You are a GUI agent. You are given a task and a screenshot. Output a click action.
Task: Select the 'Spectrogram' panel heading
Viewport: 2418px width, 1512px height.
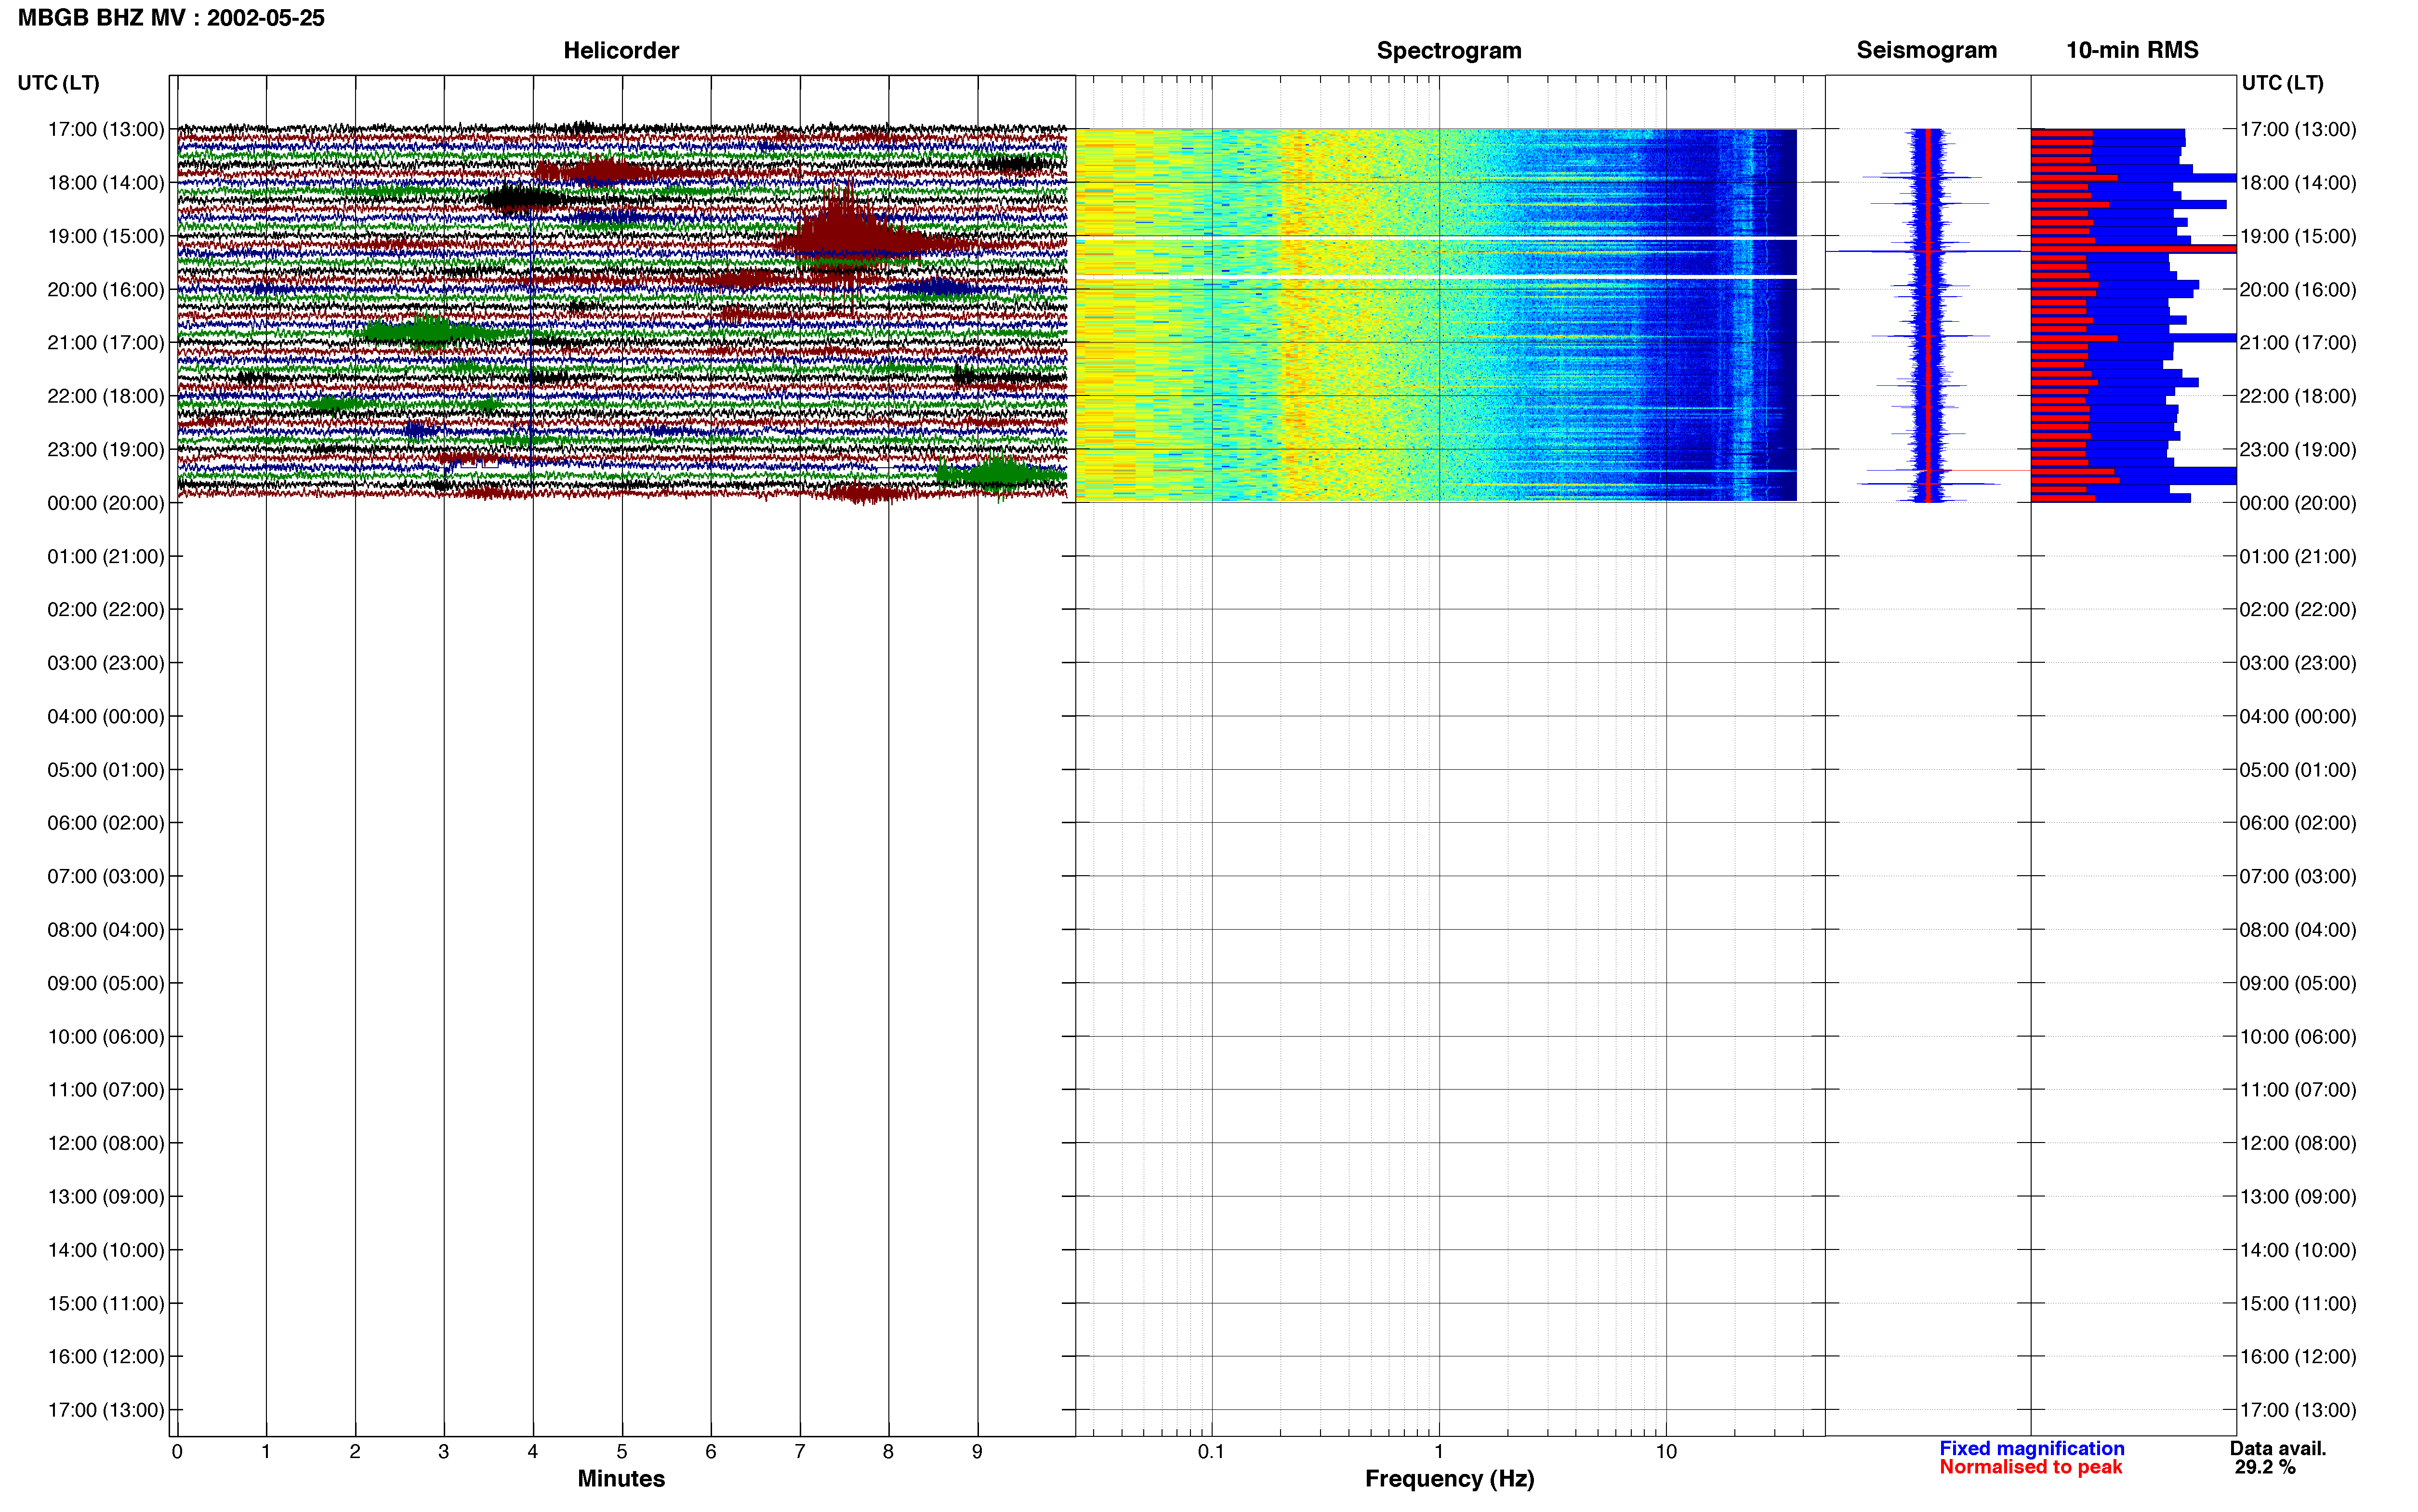(x=1449, y=50)
